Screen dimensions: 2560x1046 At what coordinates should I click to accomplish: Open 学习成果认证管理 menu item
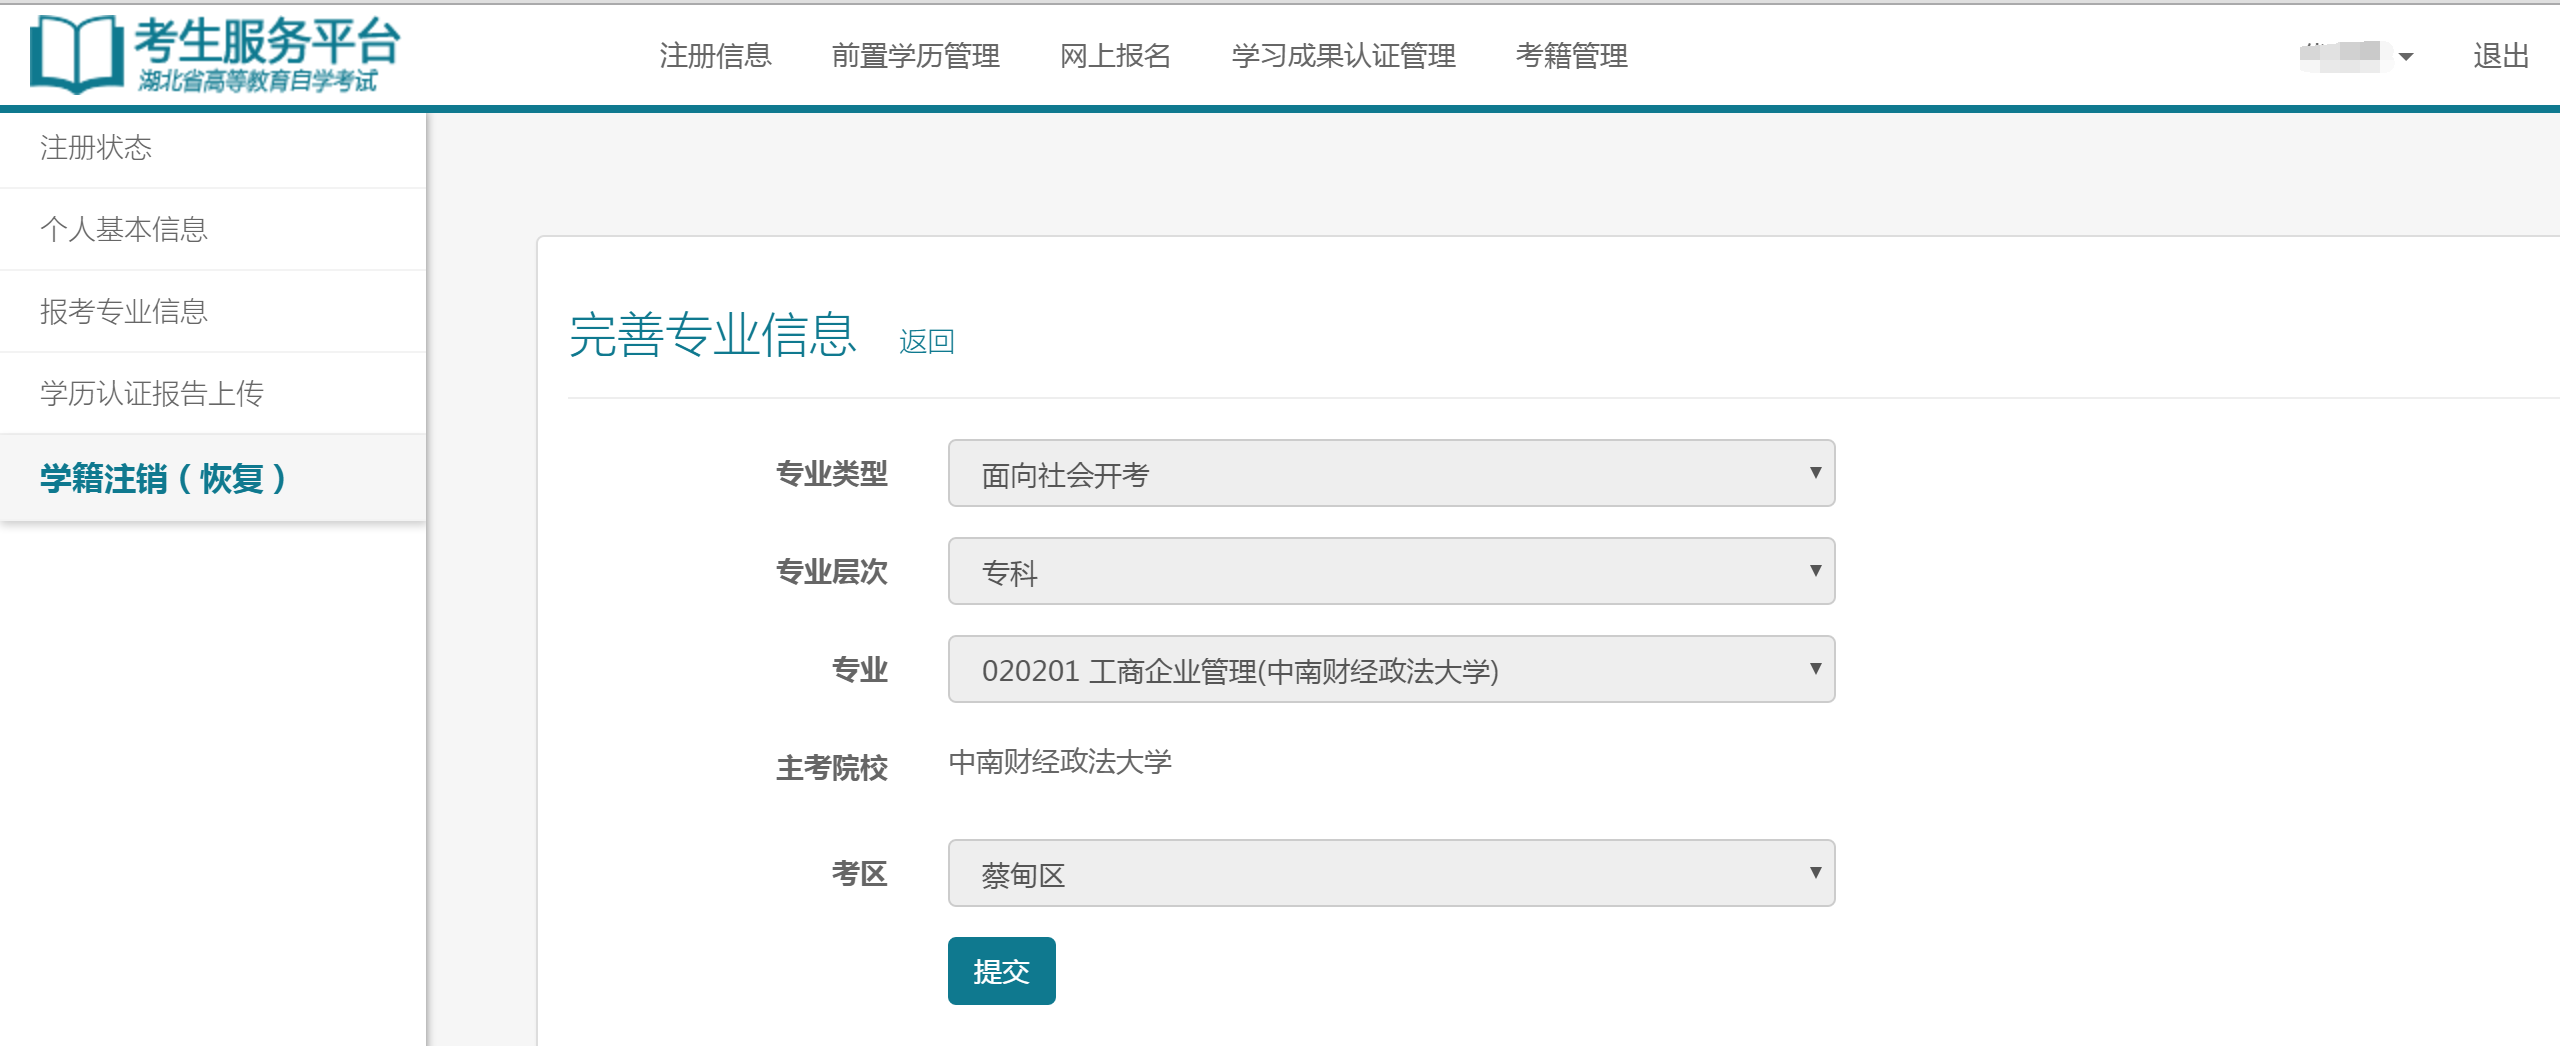pyautogui.click(x=1343, y=56)
